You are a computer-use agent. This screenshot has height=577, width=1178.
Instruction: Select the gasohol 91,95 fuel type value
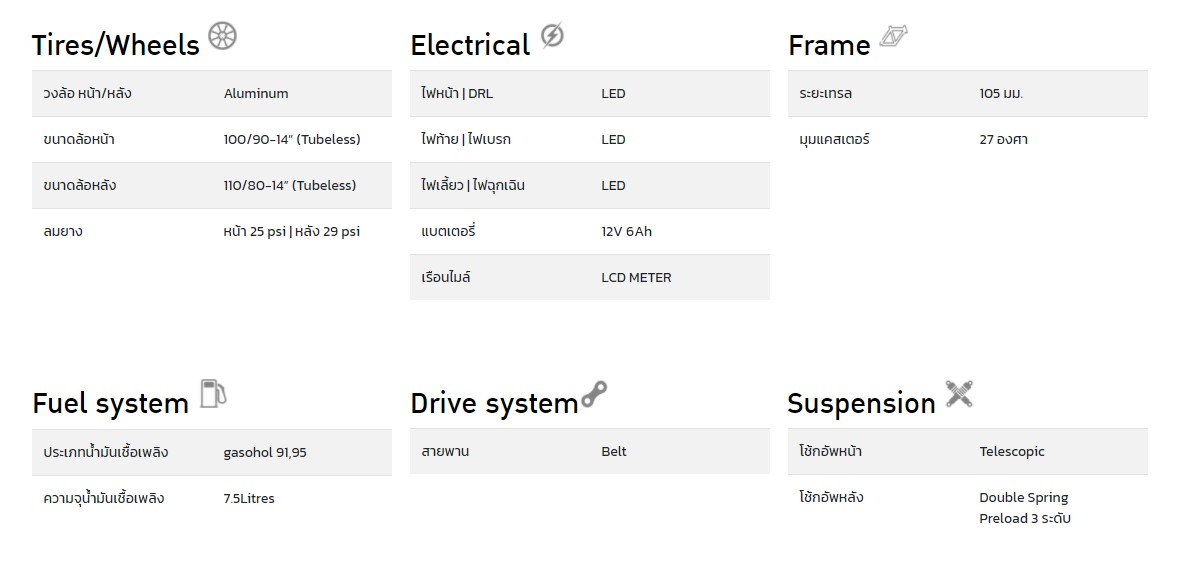(265, 452)
